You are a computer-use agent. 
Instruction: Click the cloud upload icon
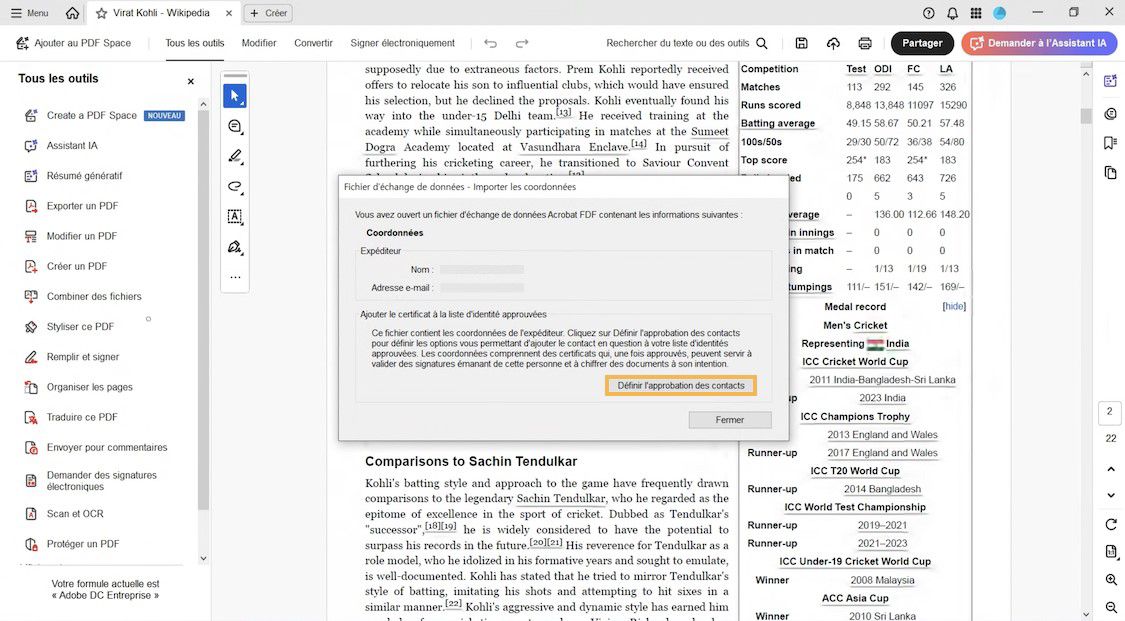click(x=833, y=43)
